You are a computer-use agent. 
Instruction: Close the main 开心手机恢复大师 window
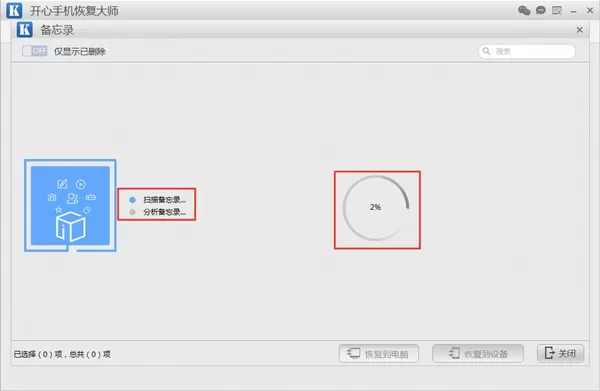coord(590,10)
